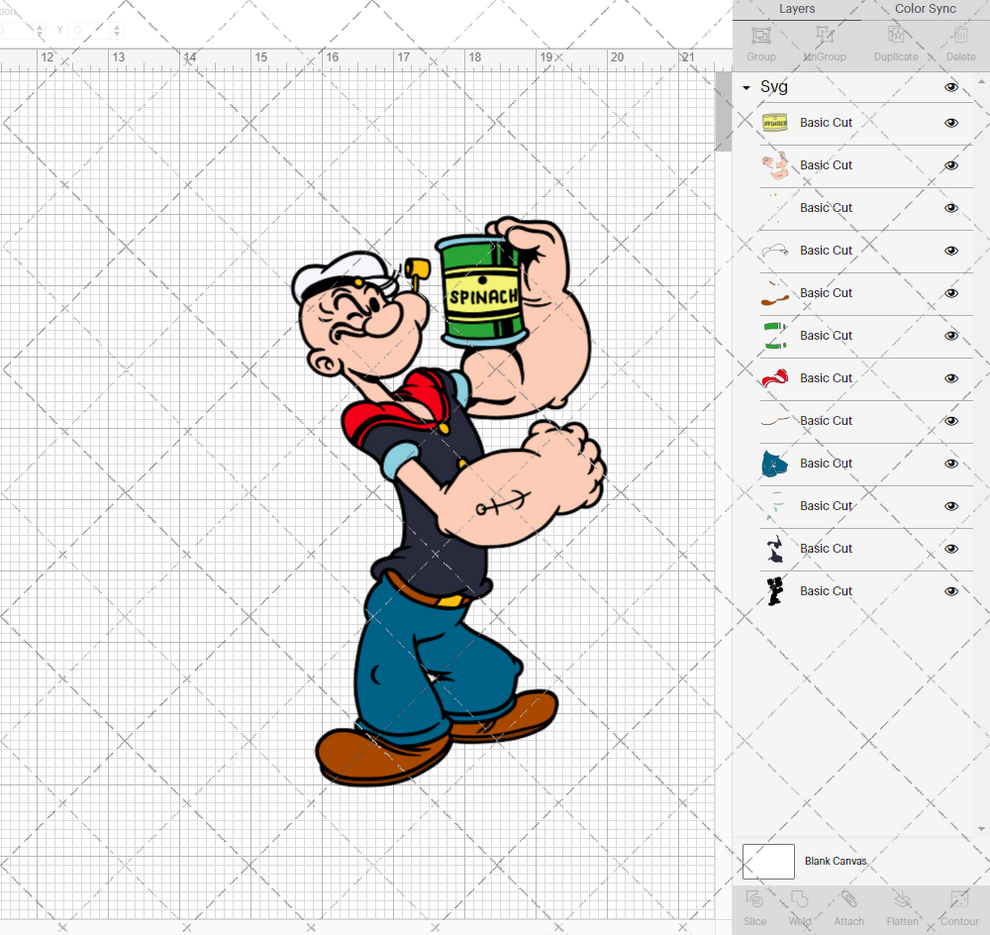Screen dimensions: 990x935
Task: Click the Y coordinate stepper arrows
Action: 116,31
